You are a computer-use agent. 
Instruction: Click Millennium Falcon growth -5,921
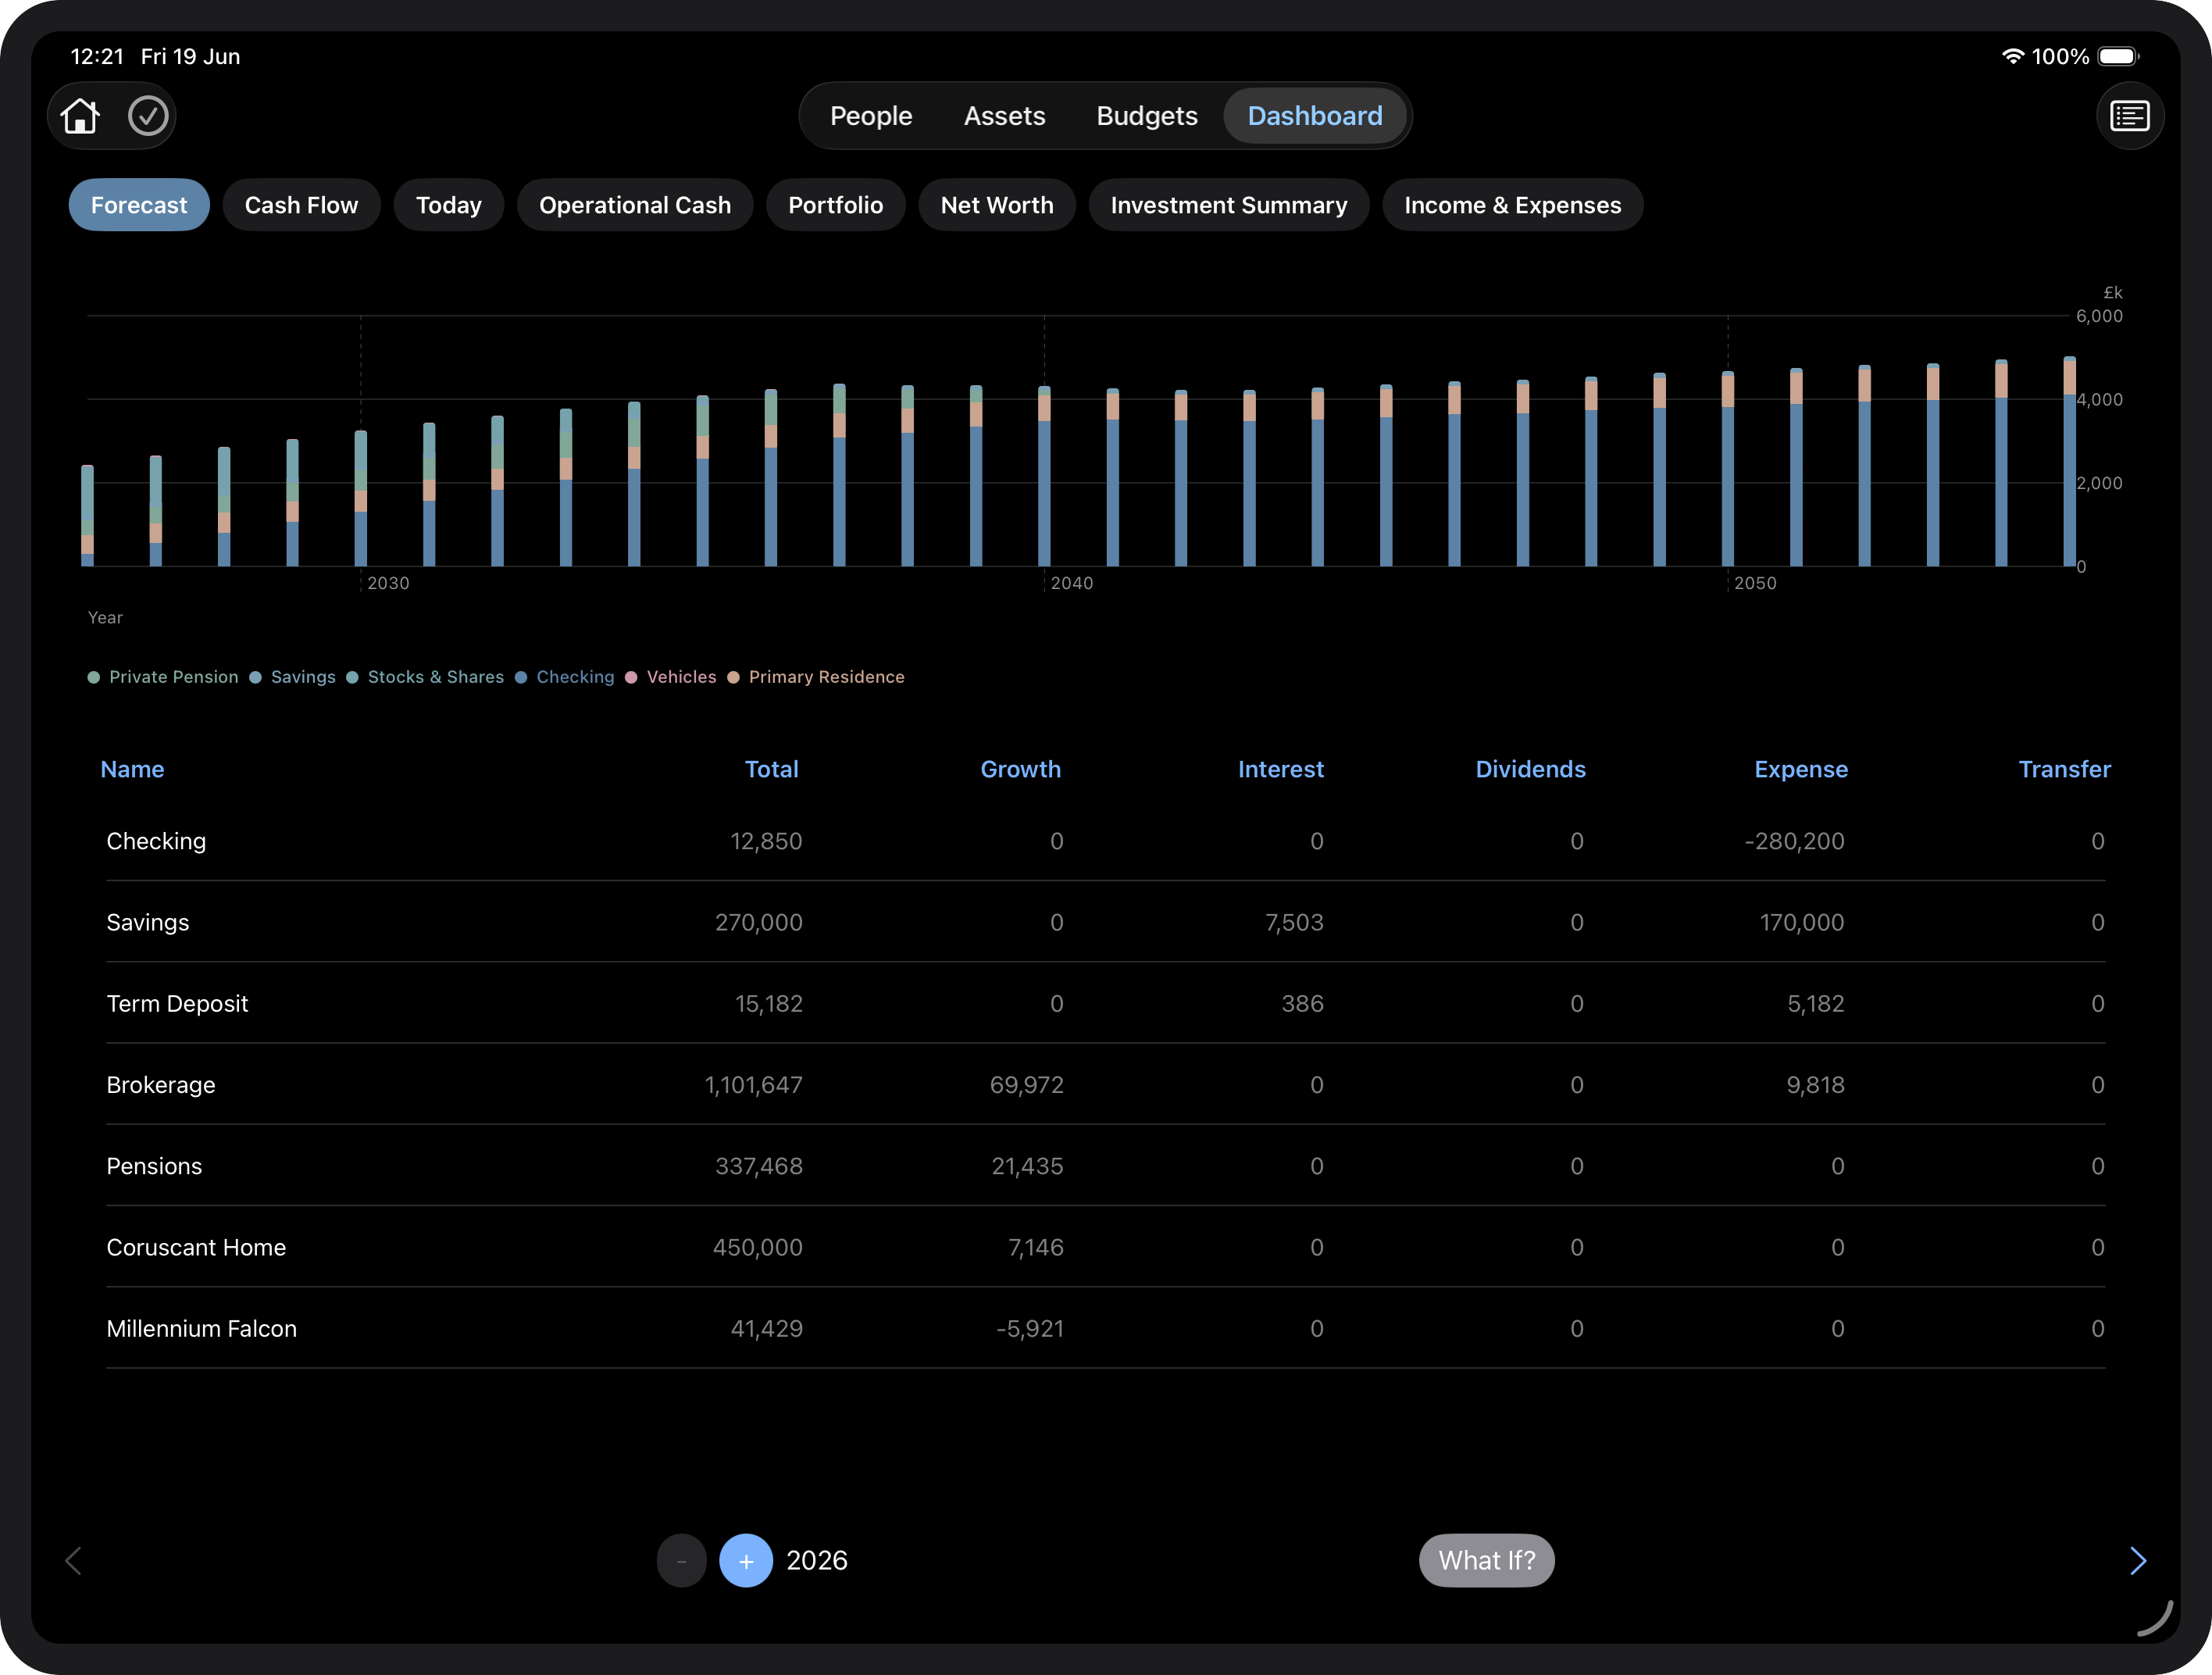coord(1030,1328)
